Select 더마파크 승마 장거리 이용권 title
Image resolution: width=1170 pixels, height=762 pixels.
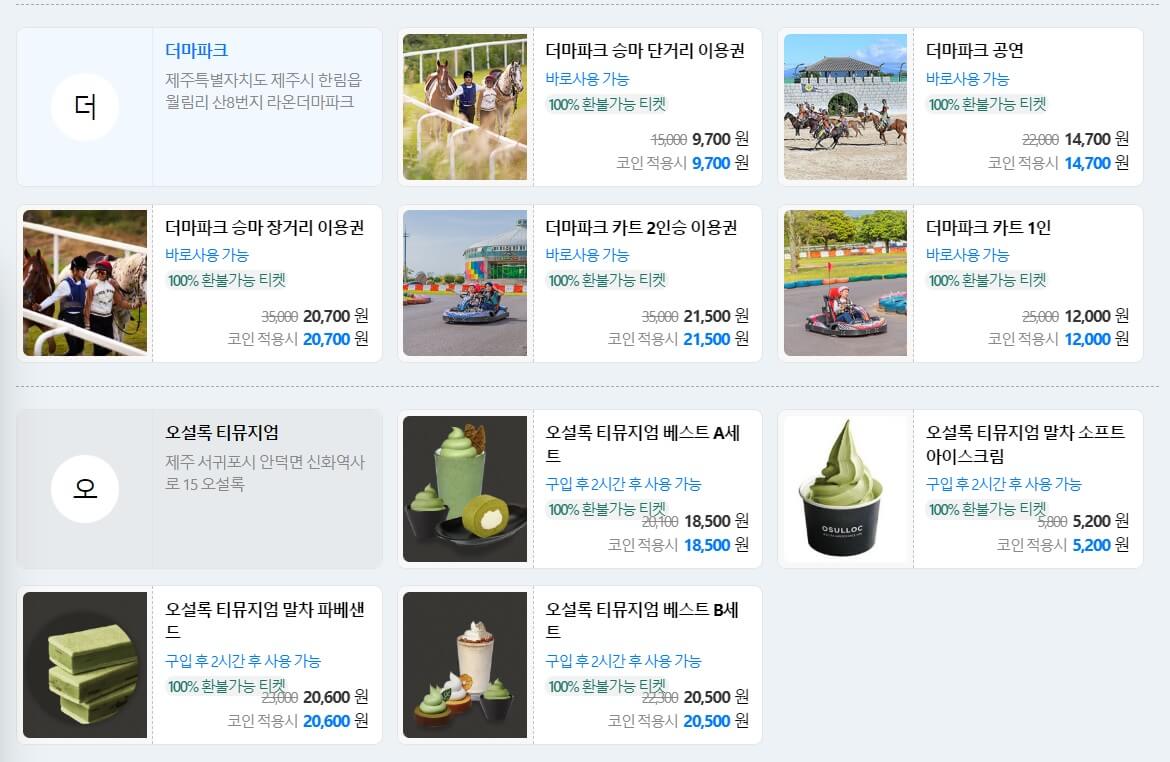(x=264, y=227)
